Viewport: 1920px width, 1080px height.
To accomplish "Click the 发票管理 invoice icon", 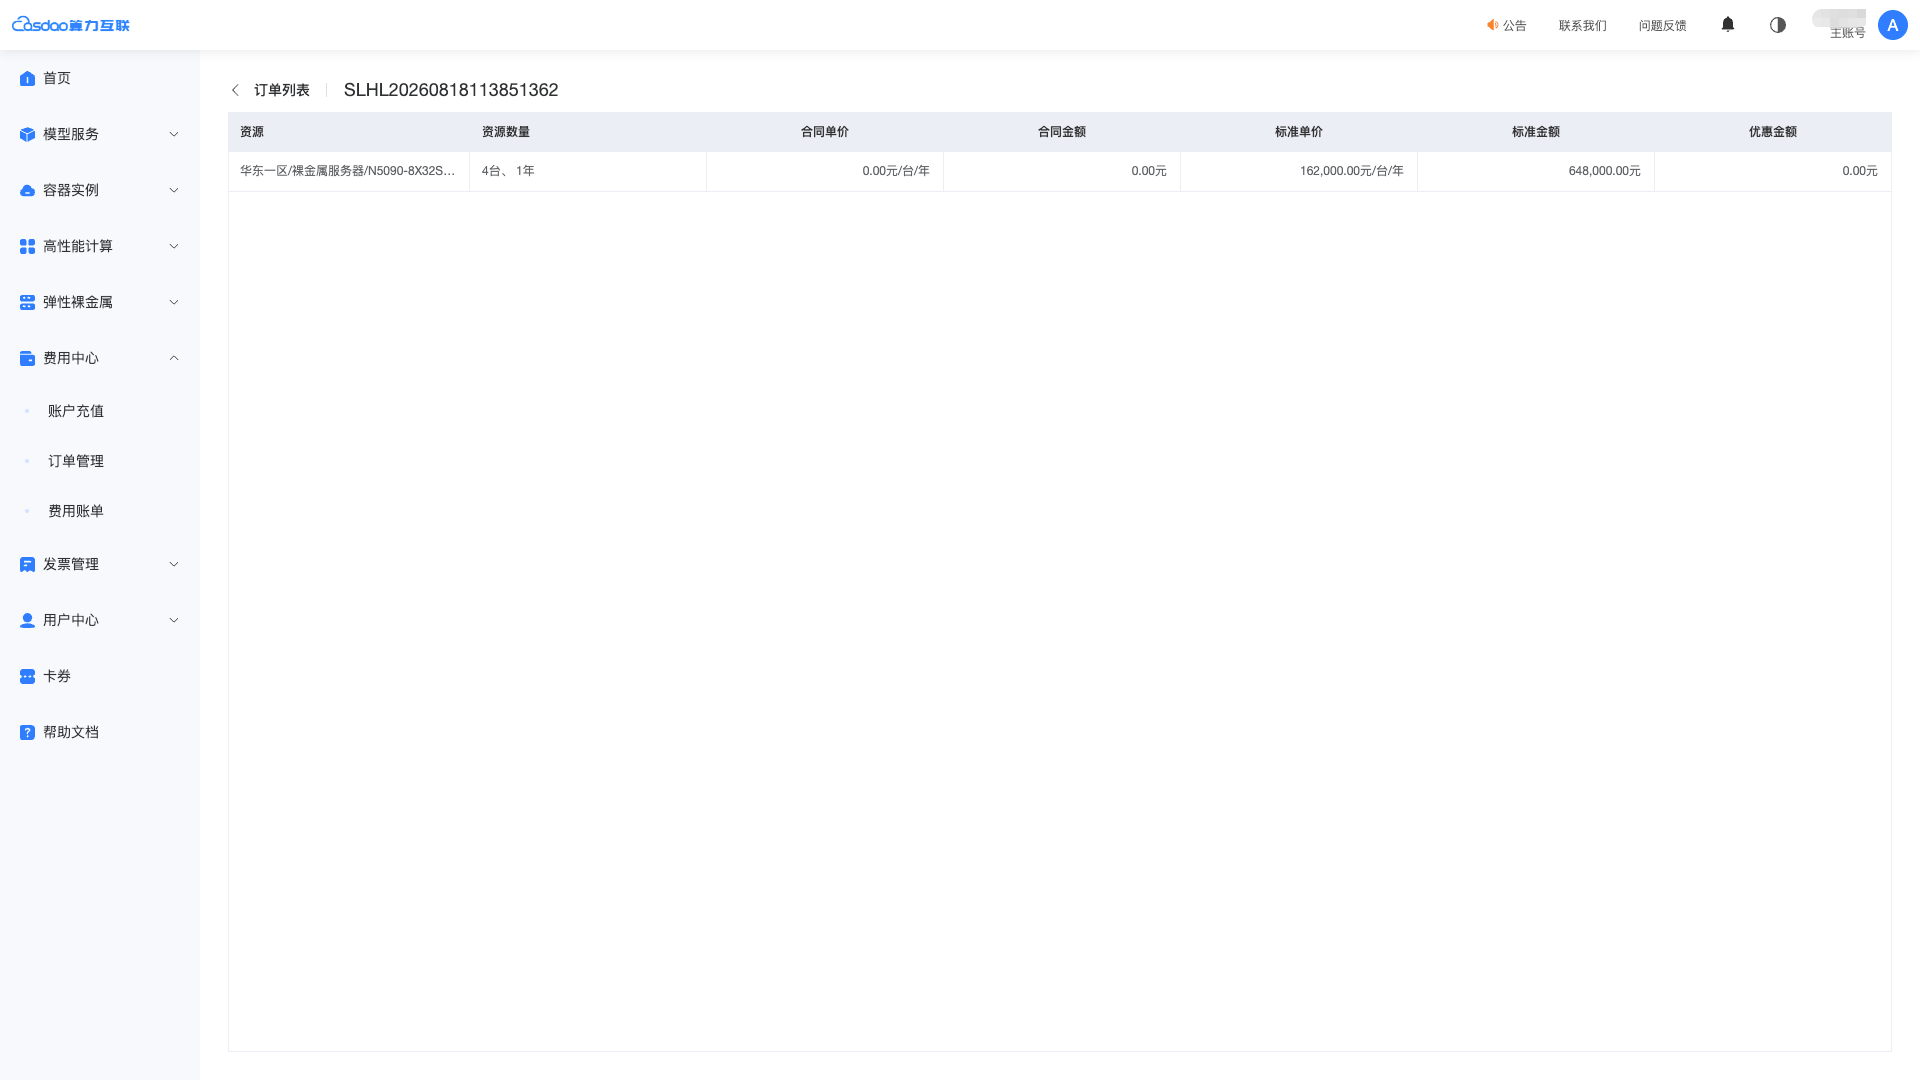I will point(27,564).
